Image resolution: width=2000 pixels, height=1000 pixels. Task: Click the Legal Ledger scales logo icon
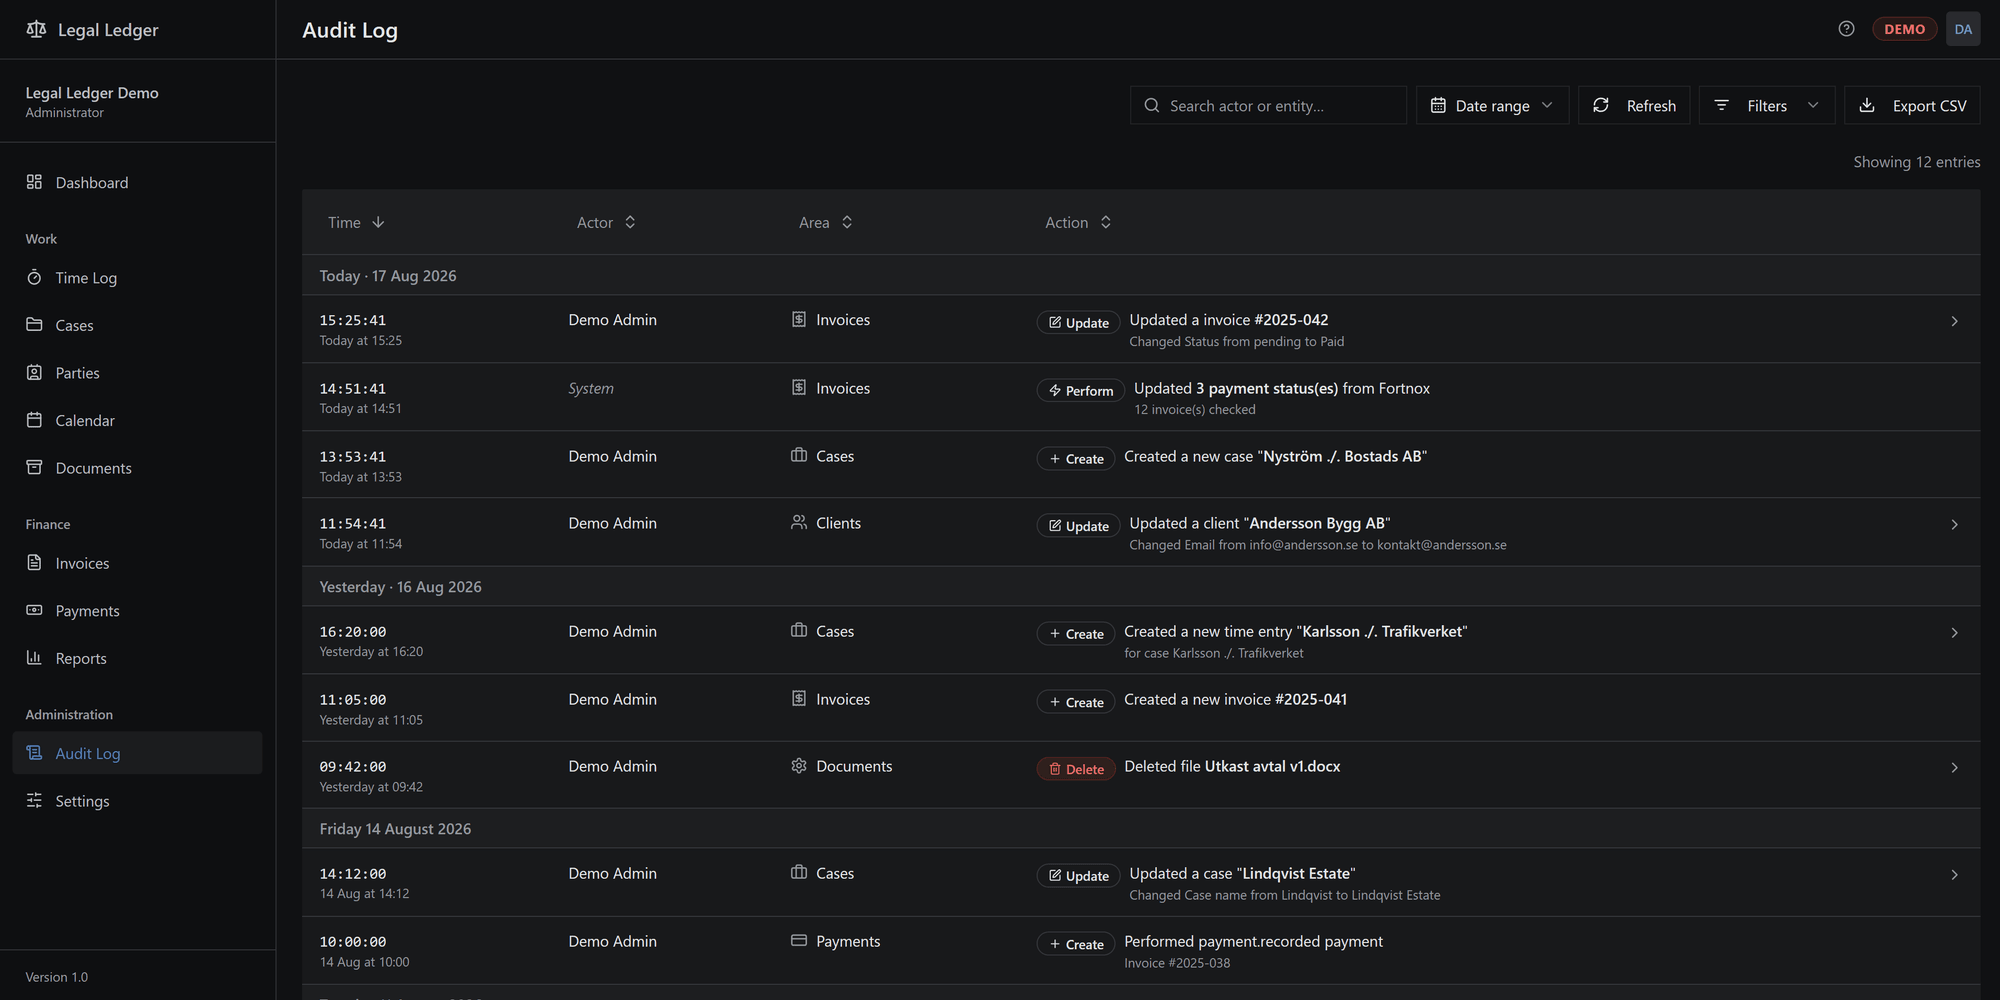click(36, 29)
